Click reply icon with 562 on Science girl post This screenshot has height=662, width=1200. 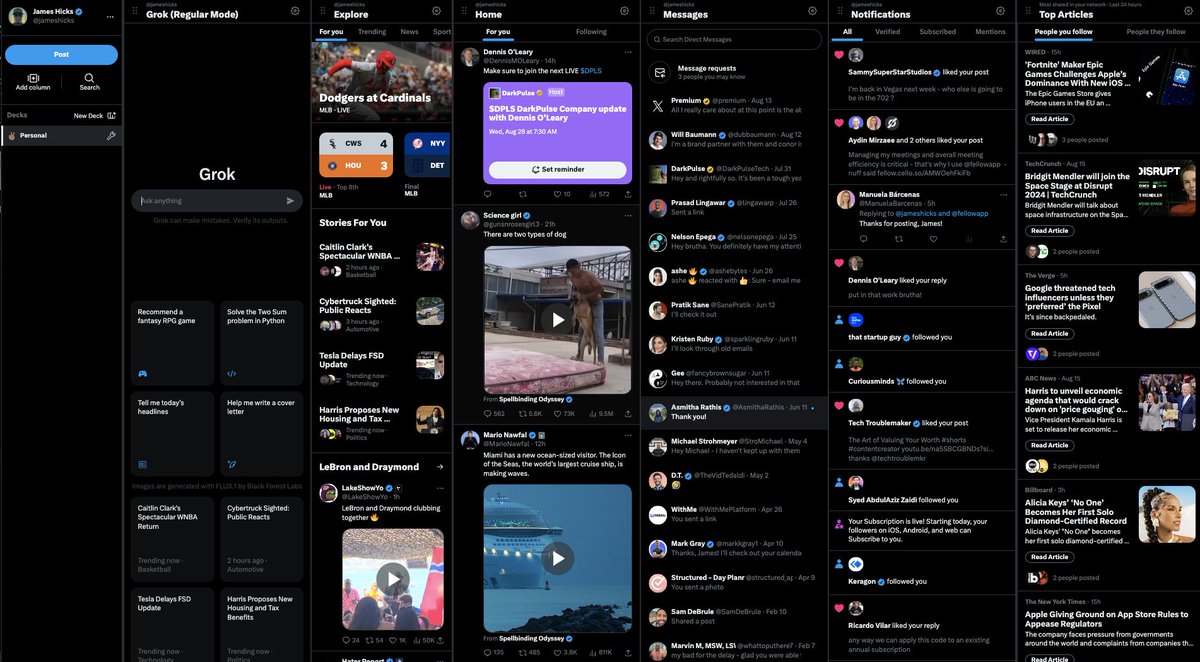click(x=488, y=413)
